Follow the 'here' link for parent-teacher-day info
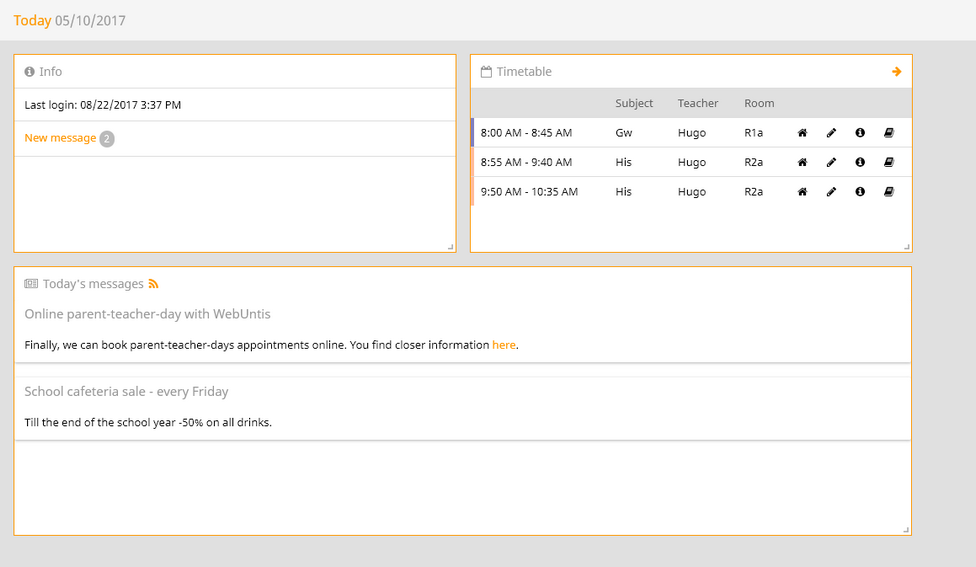Viewport: 976px width, 567px height. [504, 345]
